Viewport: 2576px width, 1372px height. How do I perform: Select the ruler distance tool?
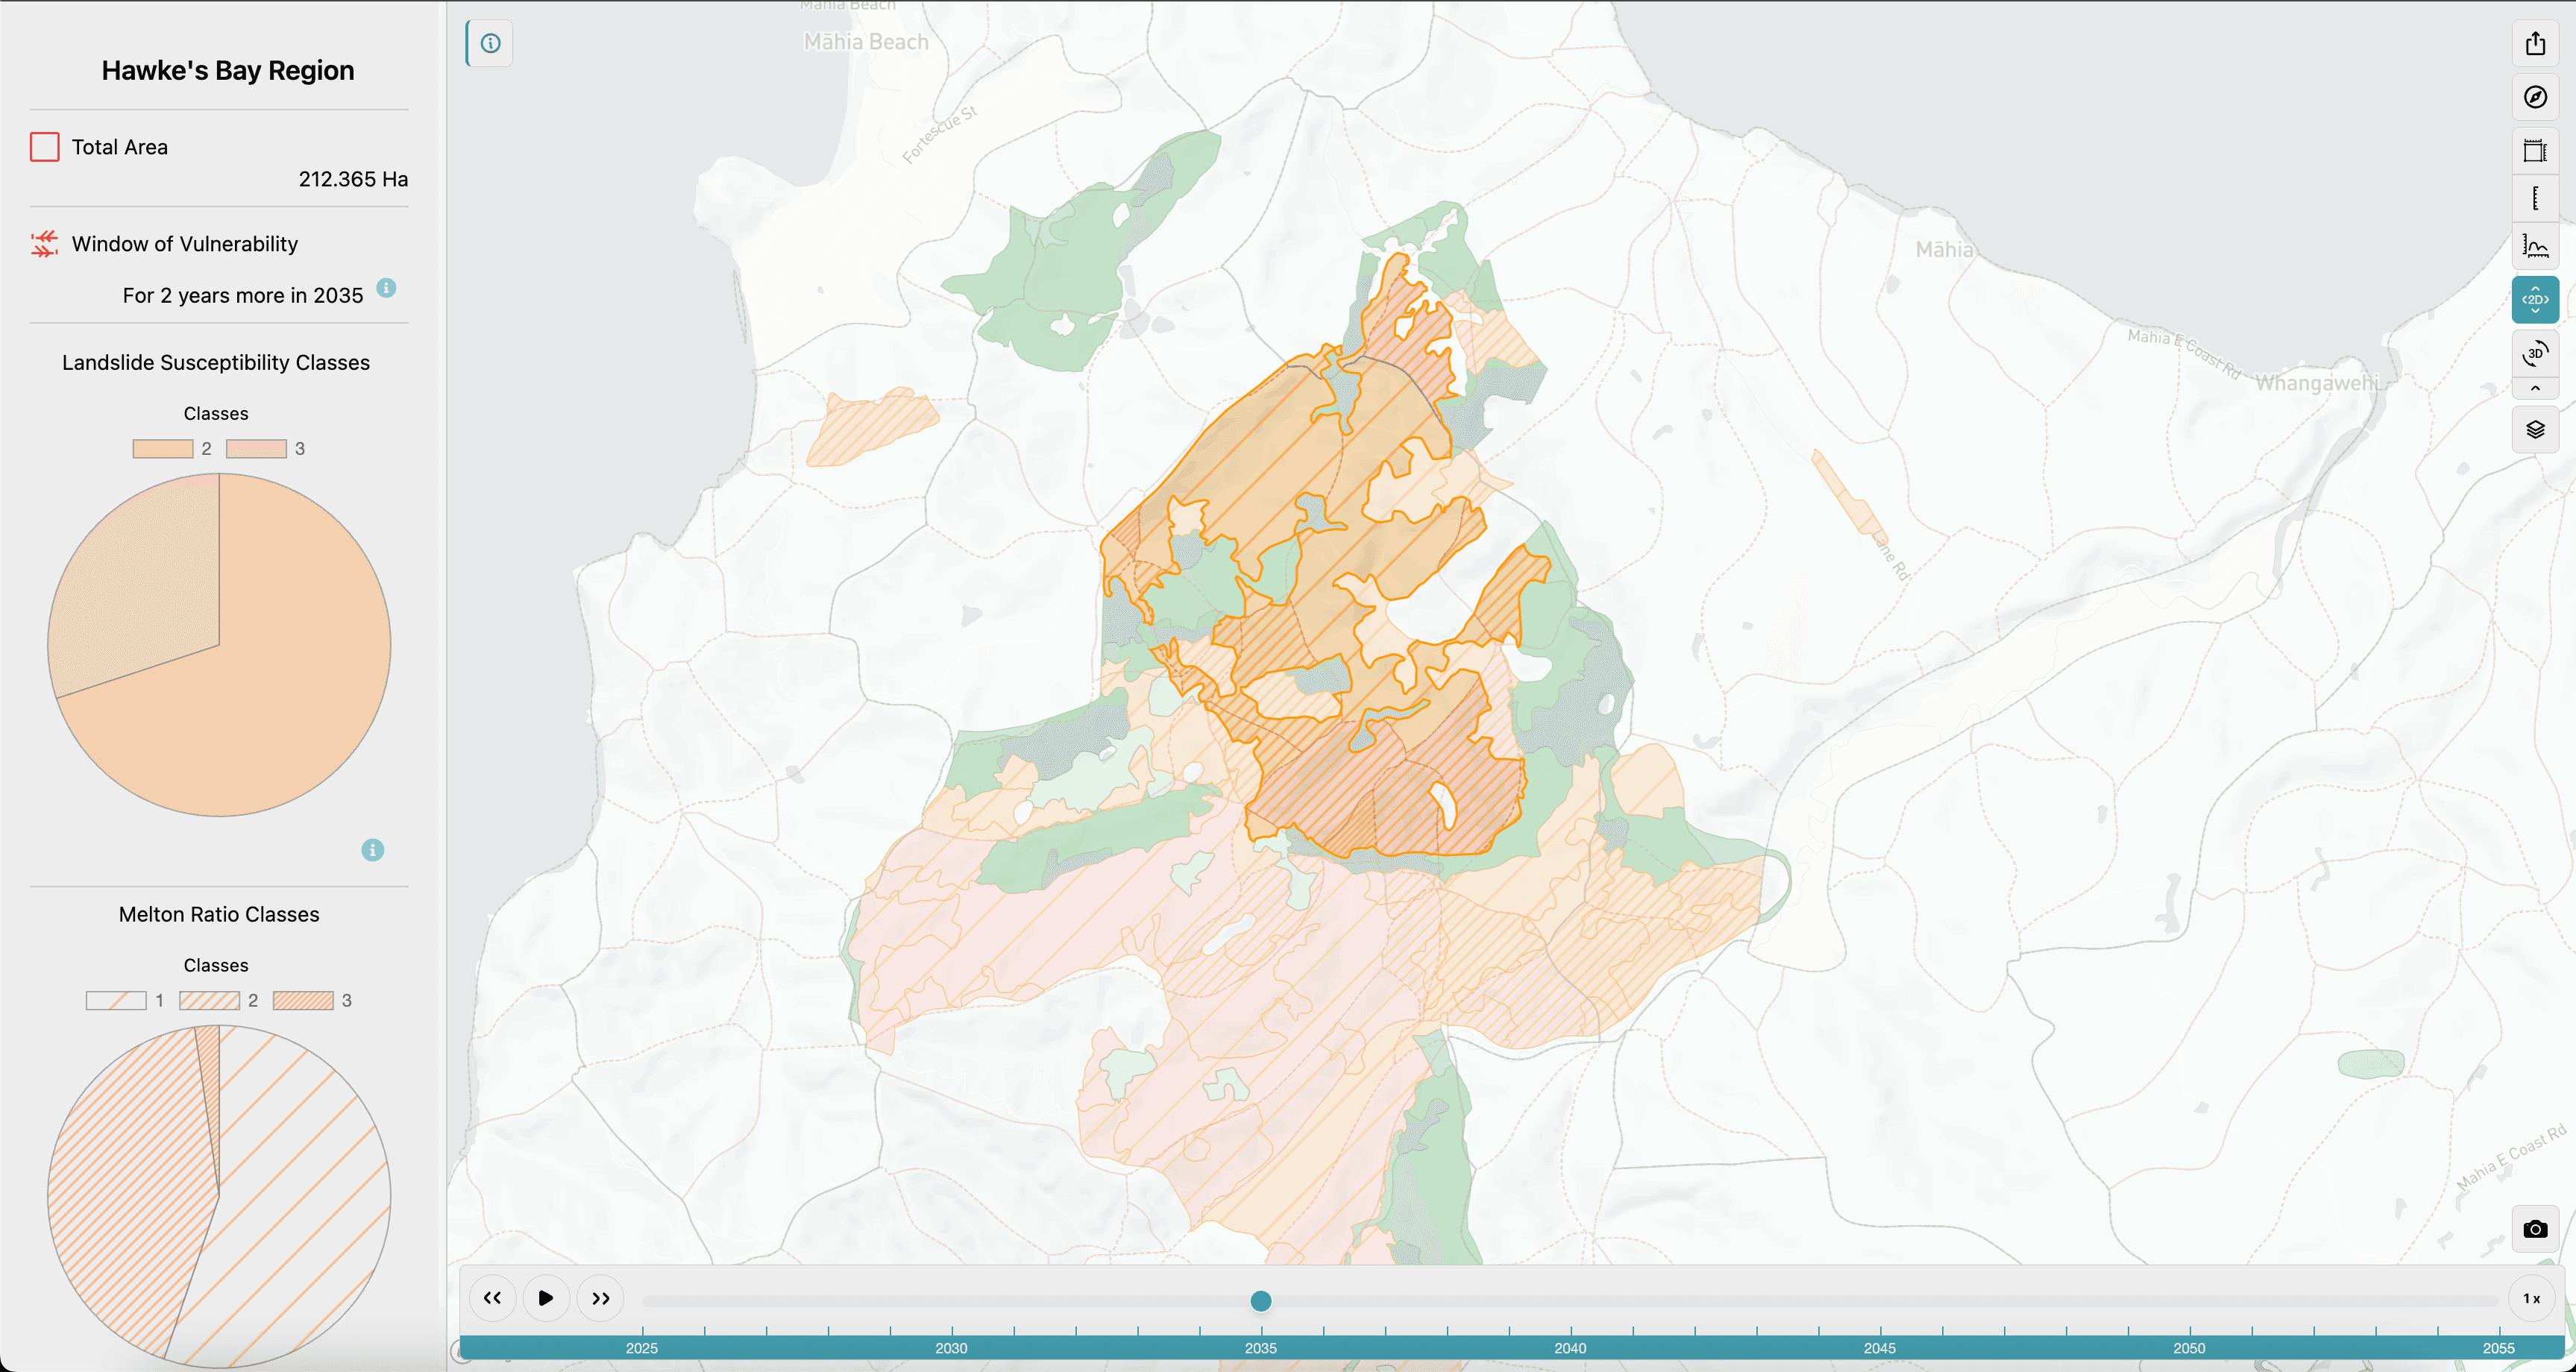coord(2534,198)
